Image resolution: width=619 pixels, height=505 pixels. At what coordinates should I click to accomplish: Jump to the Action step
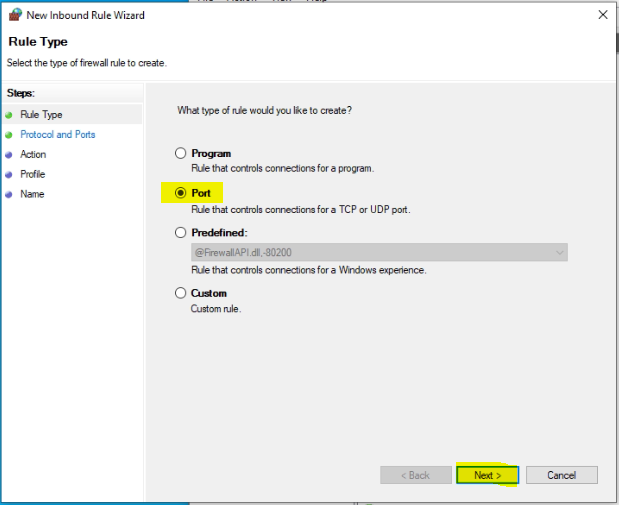33,154
